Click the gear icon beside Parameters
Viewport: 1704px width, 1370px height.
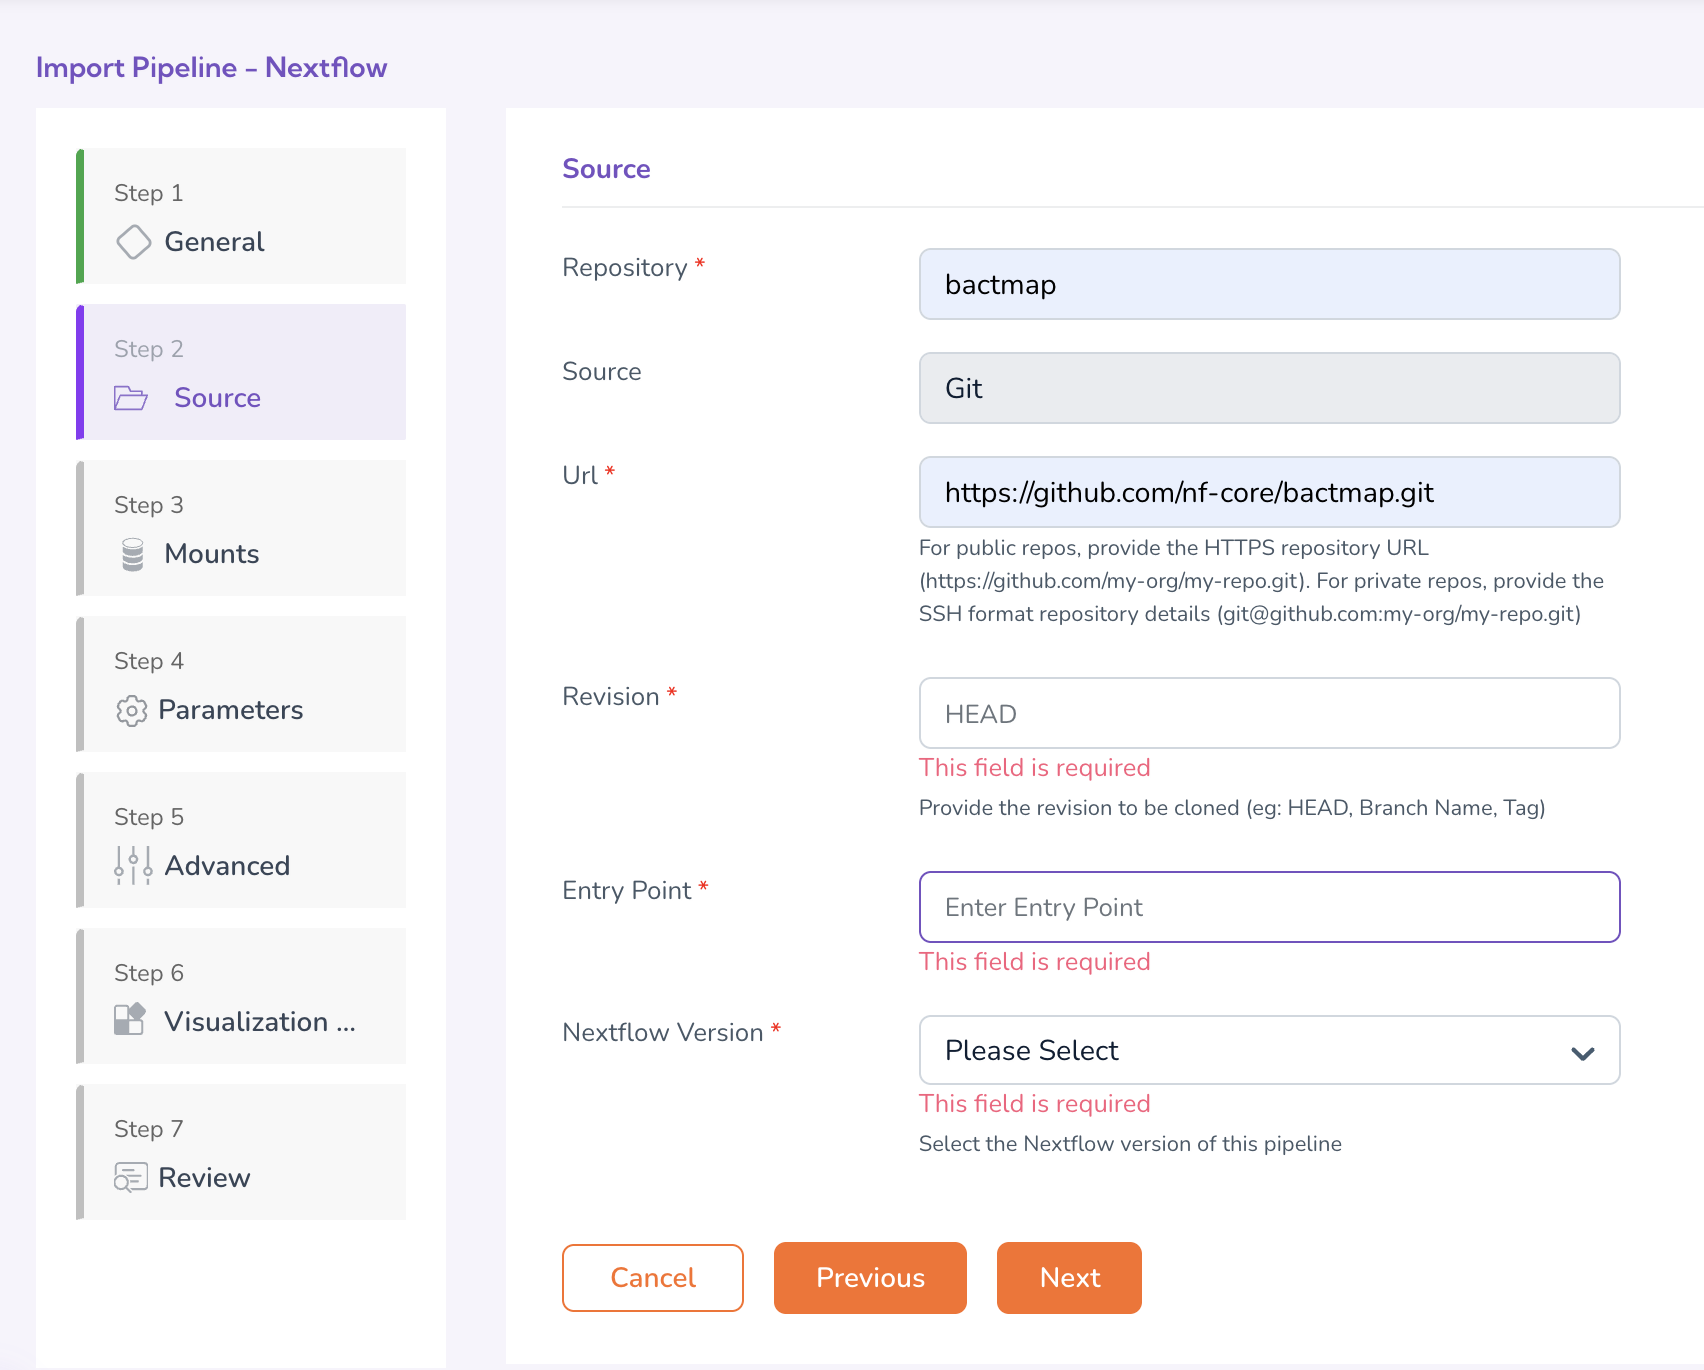131,710
